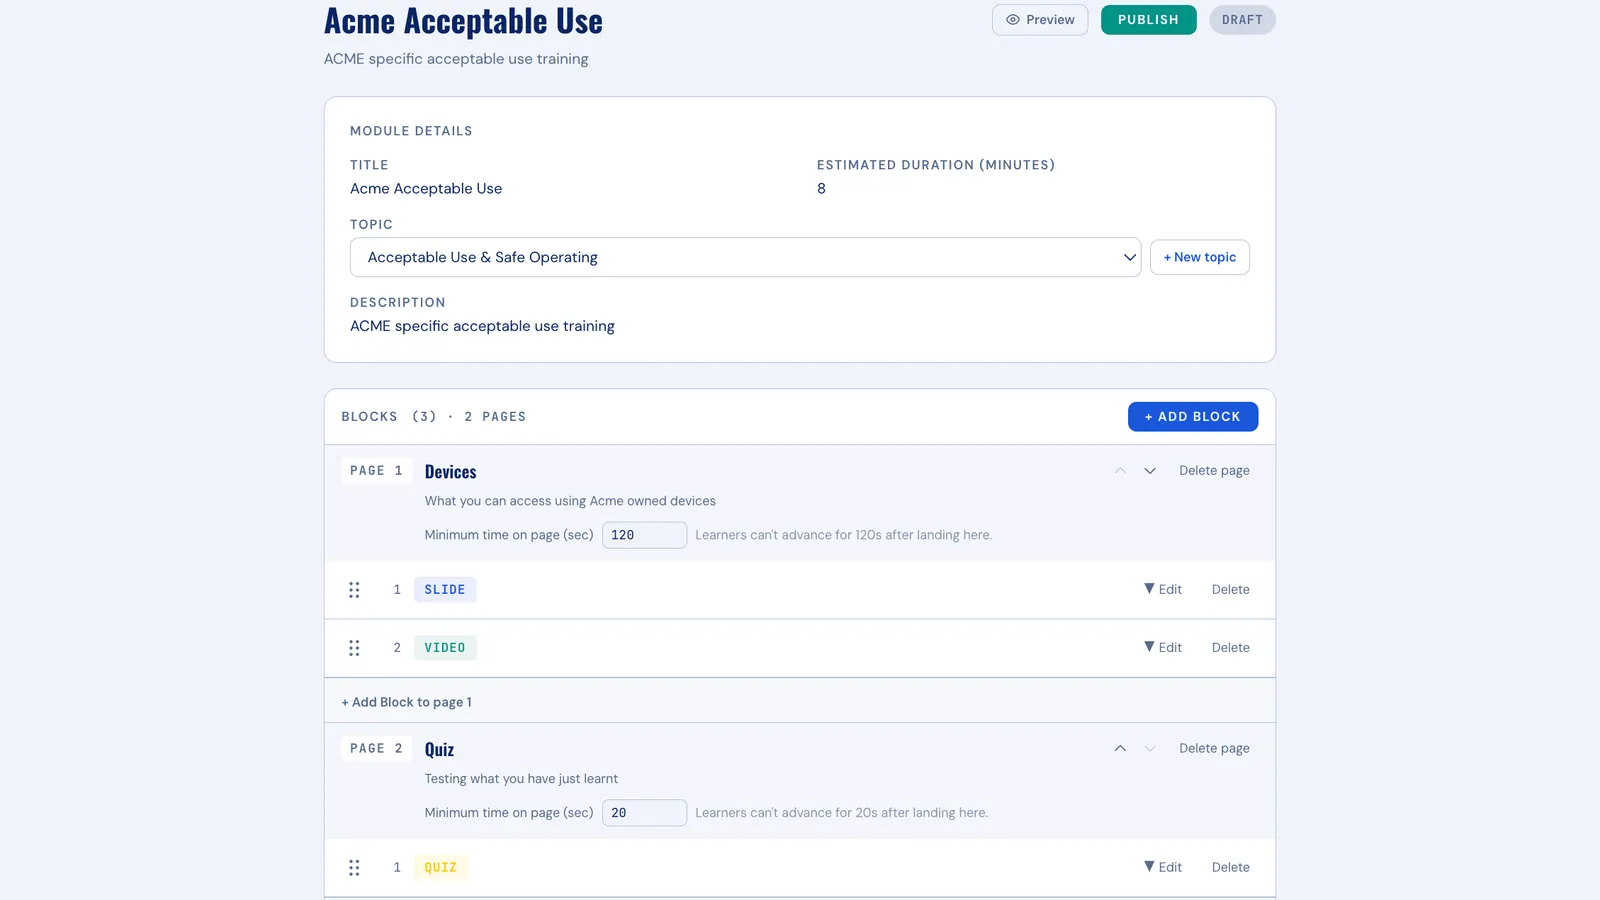Click 'Testing what you have just learnt' text

click(x=521, y=779)
